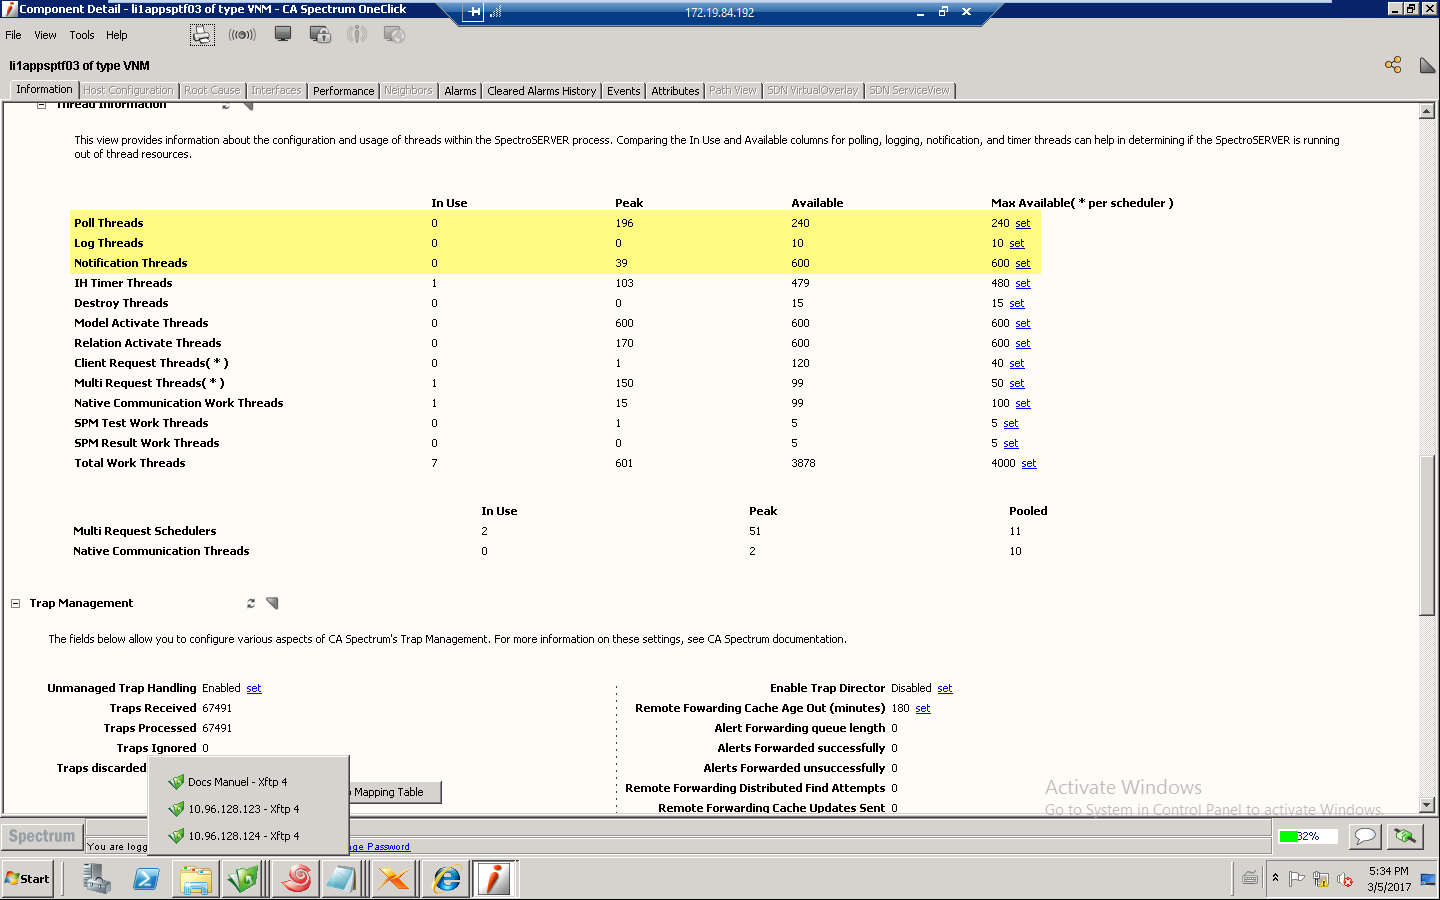Open the Tools menu

point(82,35)
